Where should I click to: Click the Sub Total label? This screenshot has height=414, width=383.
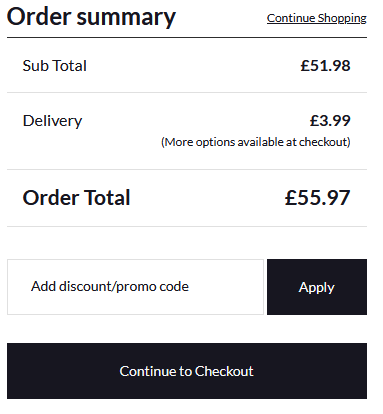pyautogui.click(x=55, y=66)
